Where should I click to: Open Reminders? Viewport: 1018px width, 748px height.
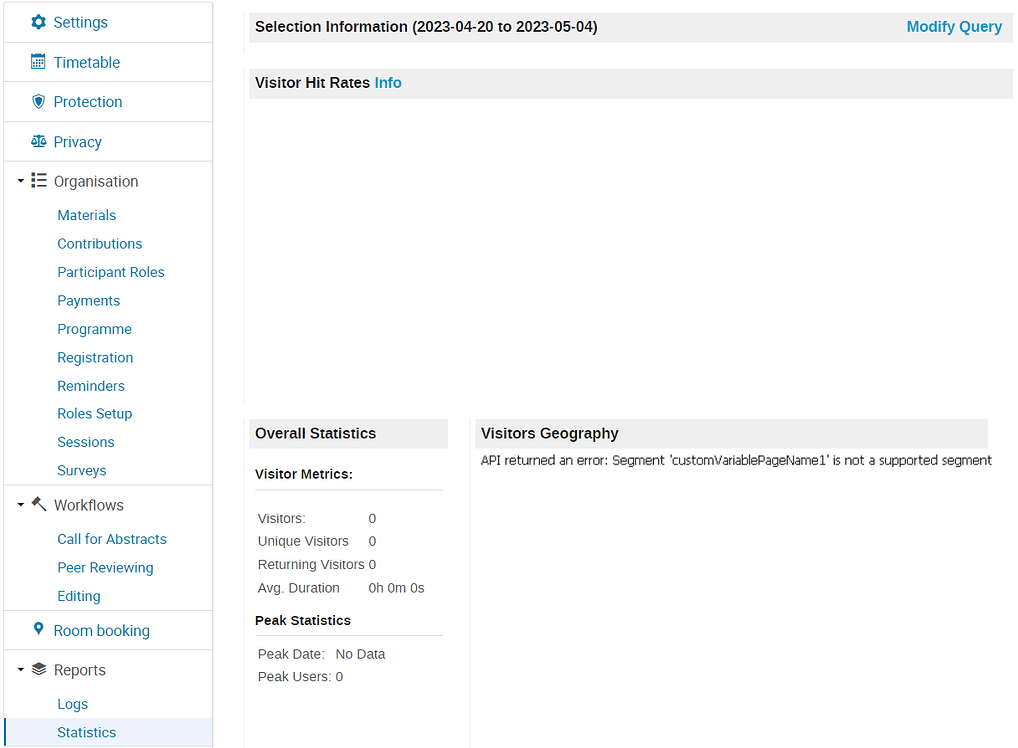91,386
